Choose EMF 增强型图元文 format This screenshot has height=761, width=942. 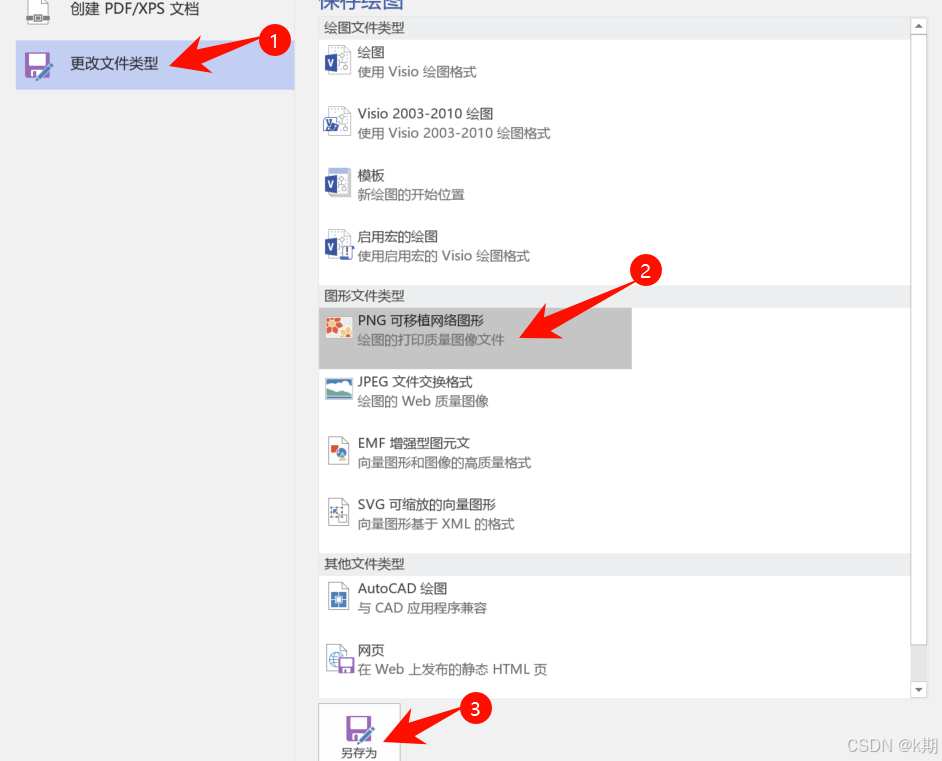413,443
